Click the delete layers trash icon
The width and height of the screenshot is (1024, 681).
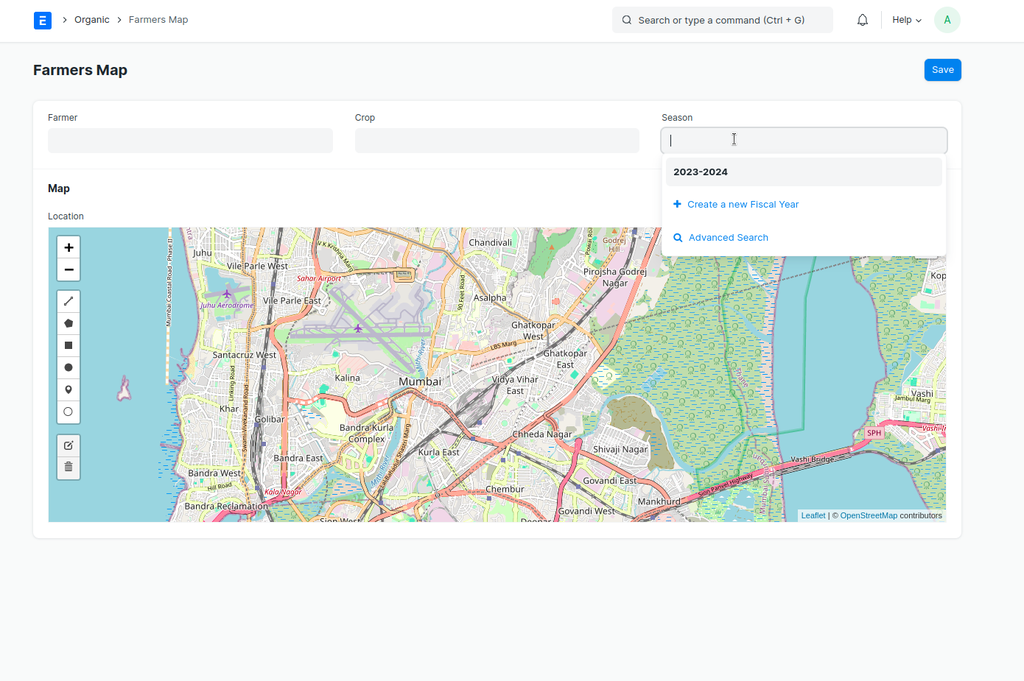(68, 467)
